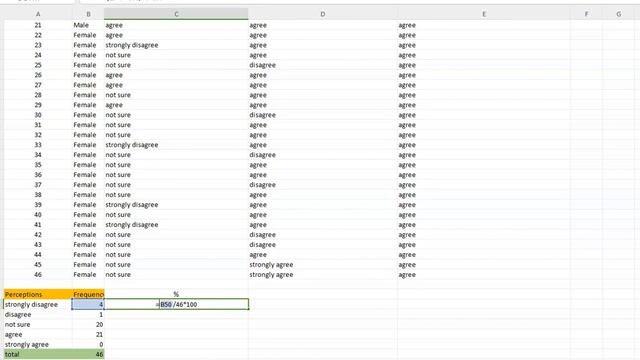Select the frequency value 21 for agree
This screenshot has height=360, width=640.
coord(88,335)
